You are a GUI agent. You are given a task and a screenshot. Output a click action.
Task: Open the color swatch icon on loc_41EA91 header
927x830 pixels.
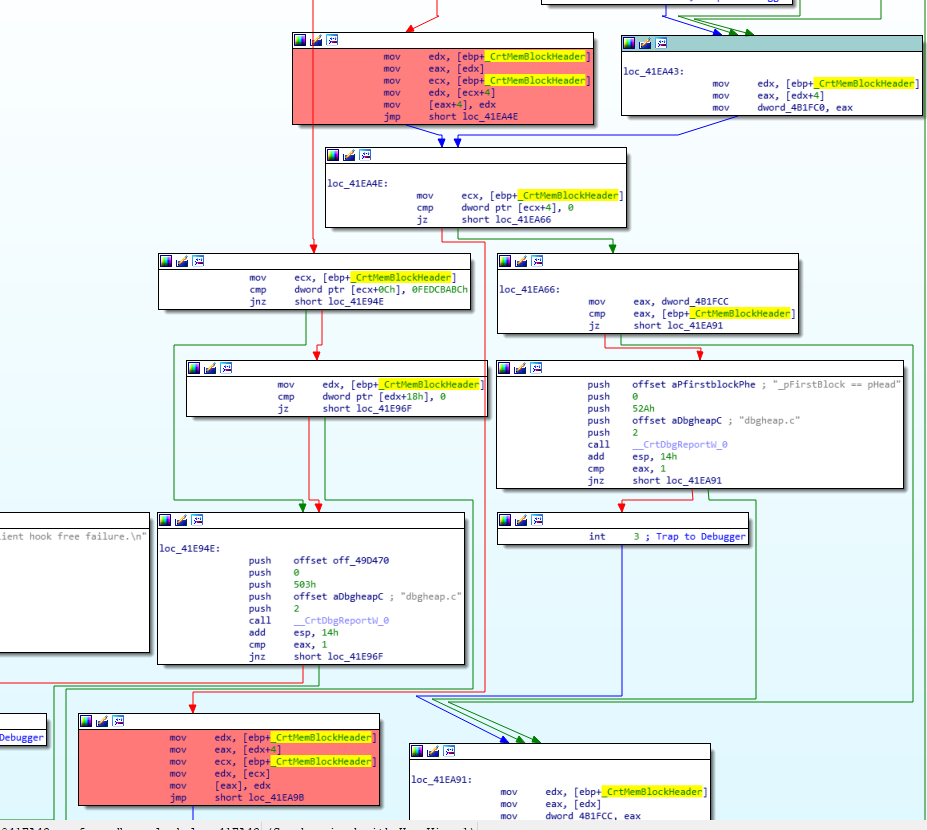coord(418,752)
